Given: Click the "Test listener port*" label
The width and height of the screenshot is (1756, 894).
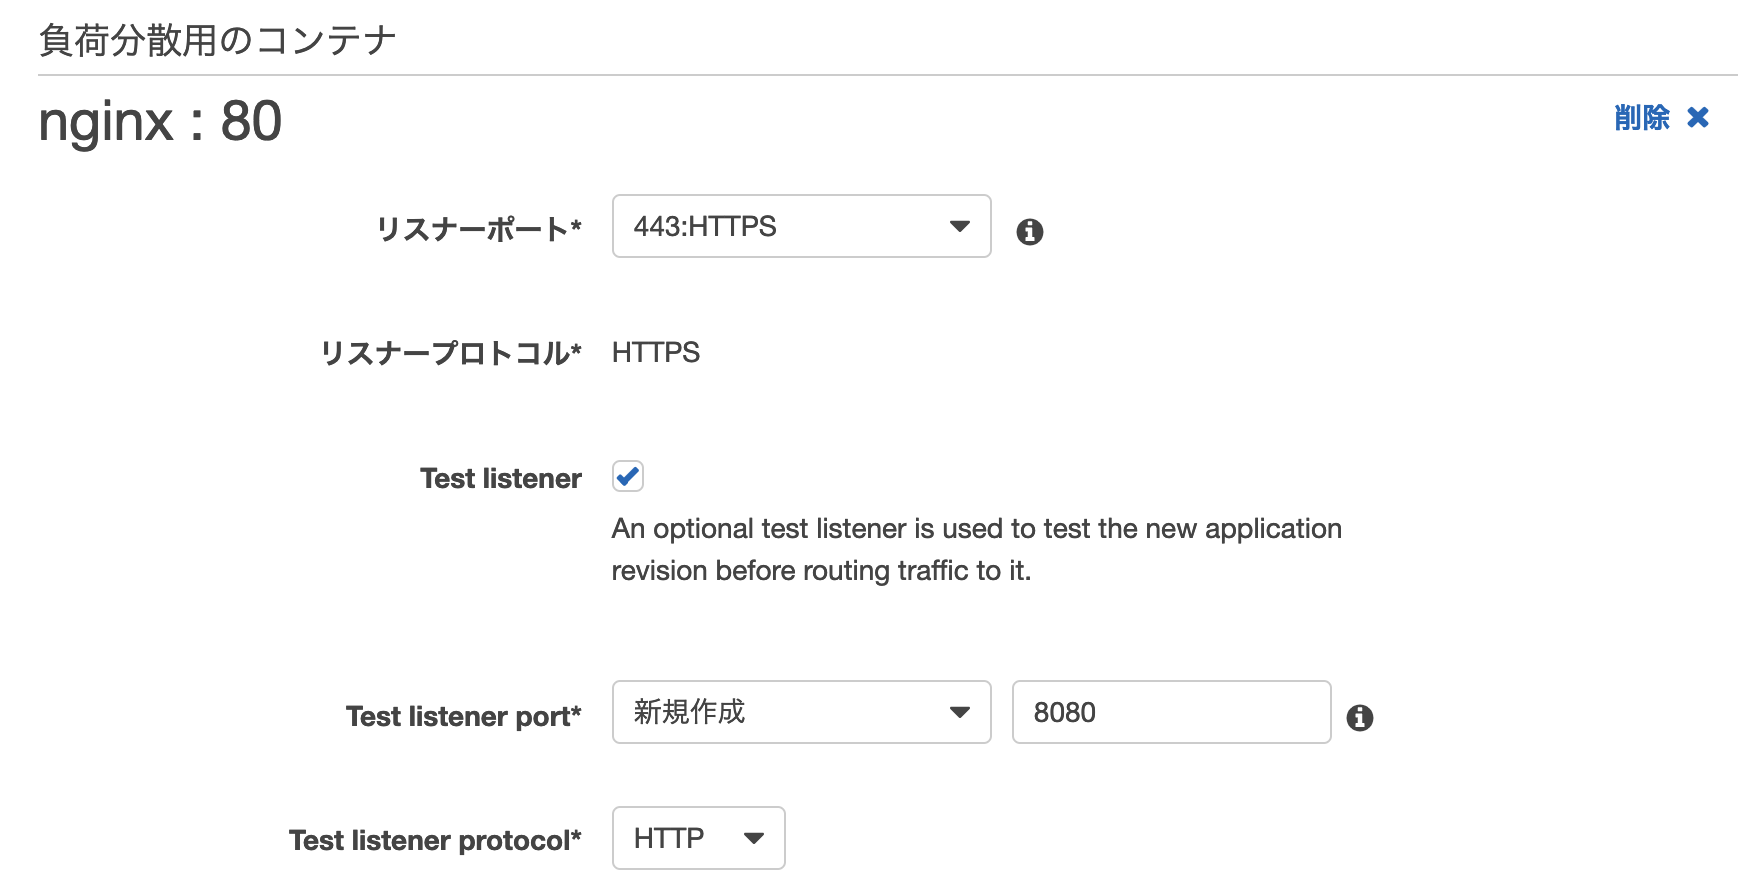Looking at the screenshot, I should [x=463, y=717].
